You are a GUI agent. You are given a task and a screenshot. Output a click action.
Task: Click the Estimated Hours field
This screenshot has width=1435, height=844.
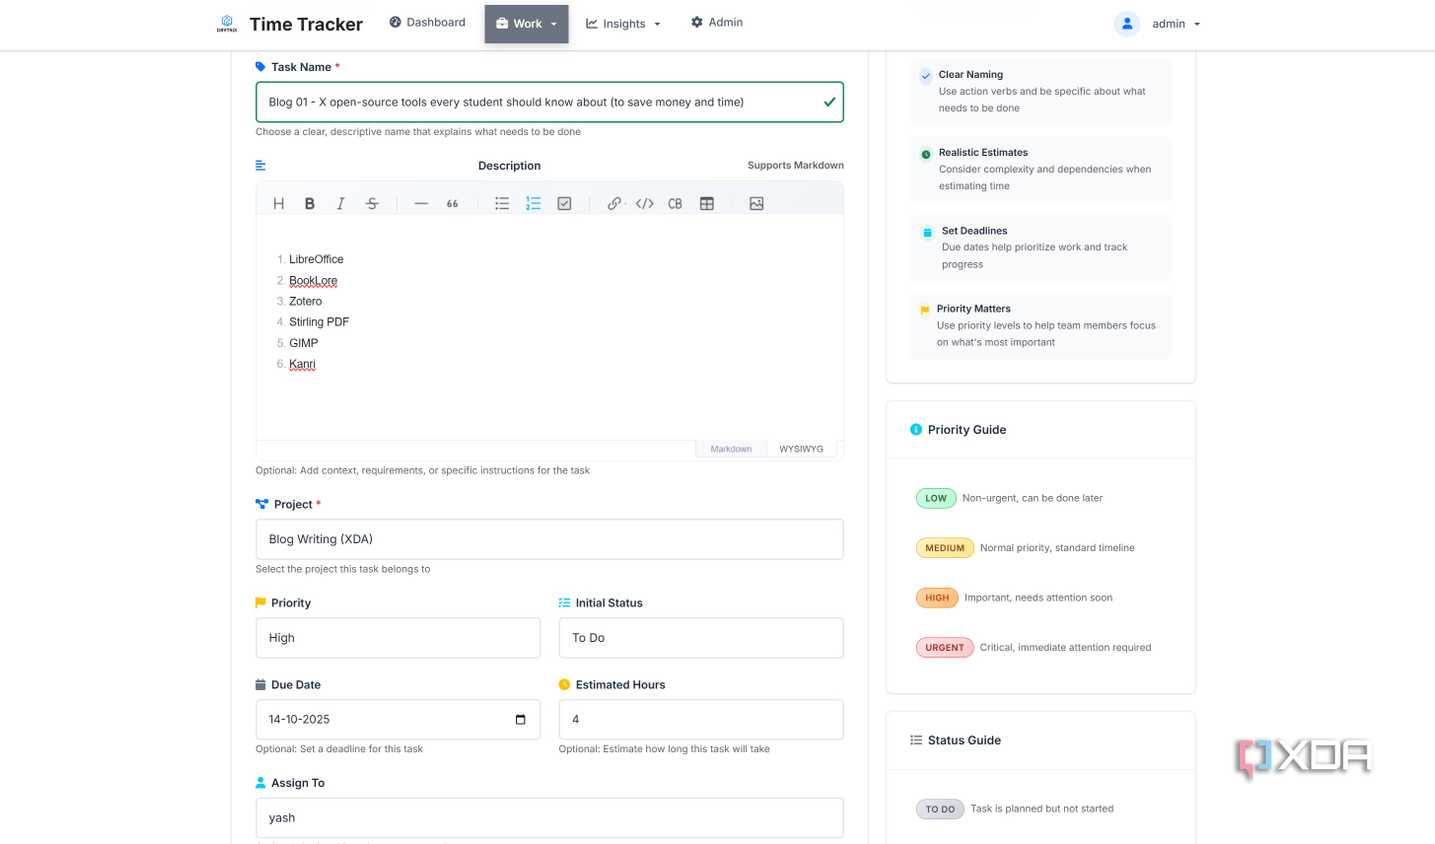pos(701,720)
